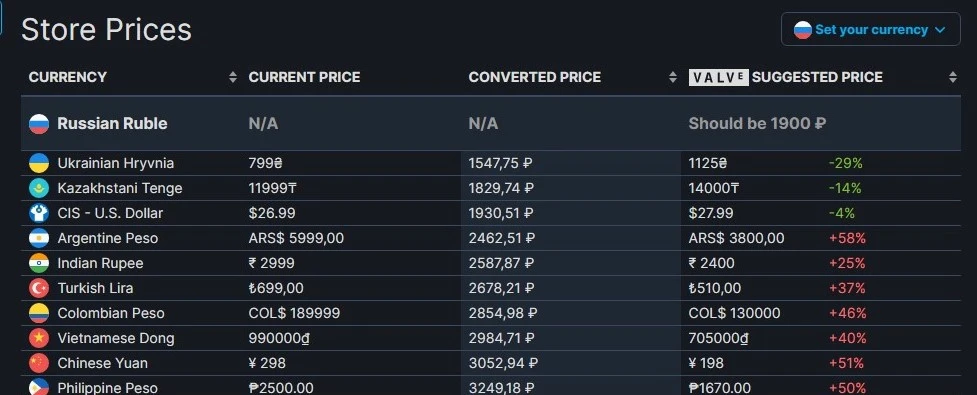
Task: Click the 1125₴ suggested price
Action: click(708, 163)
